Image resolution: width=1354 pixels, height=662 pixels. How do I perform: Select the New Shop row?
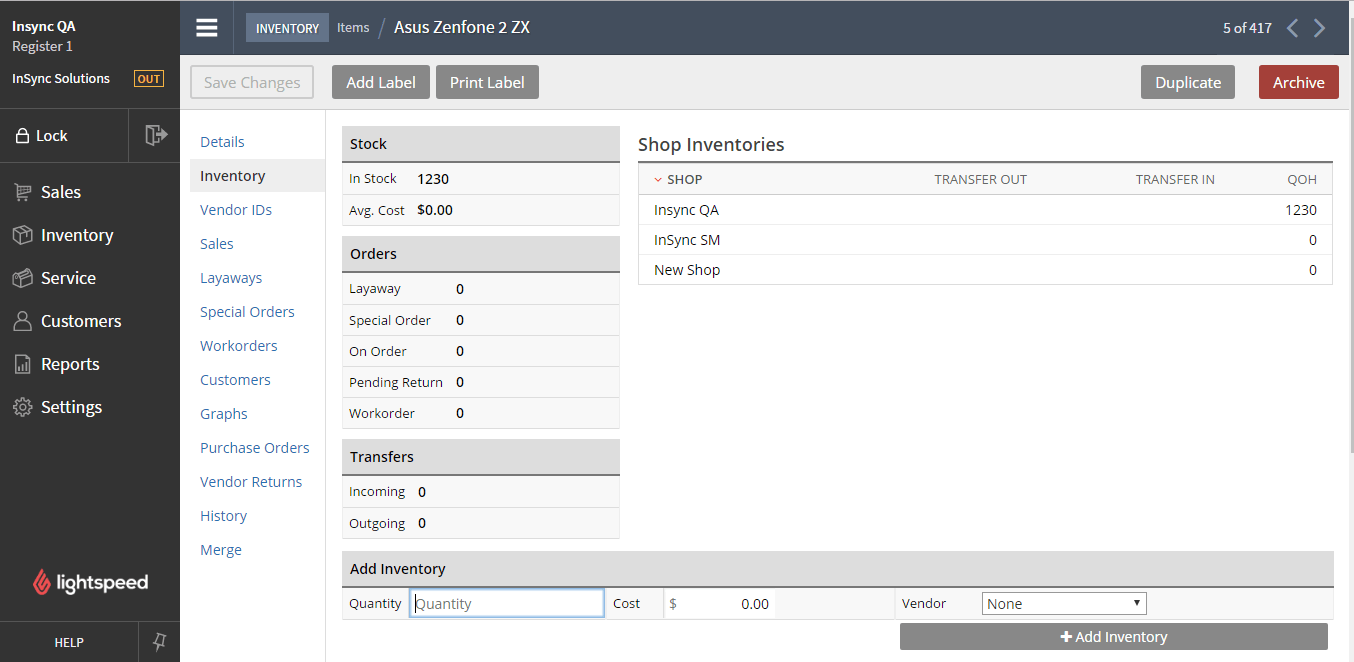click(985, 270)
